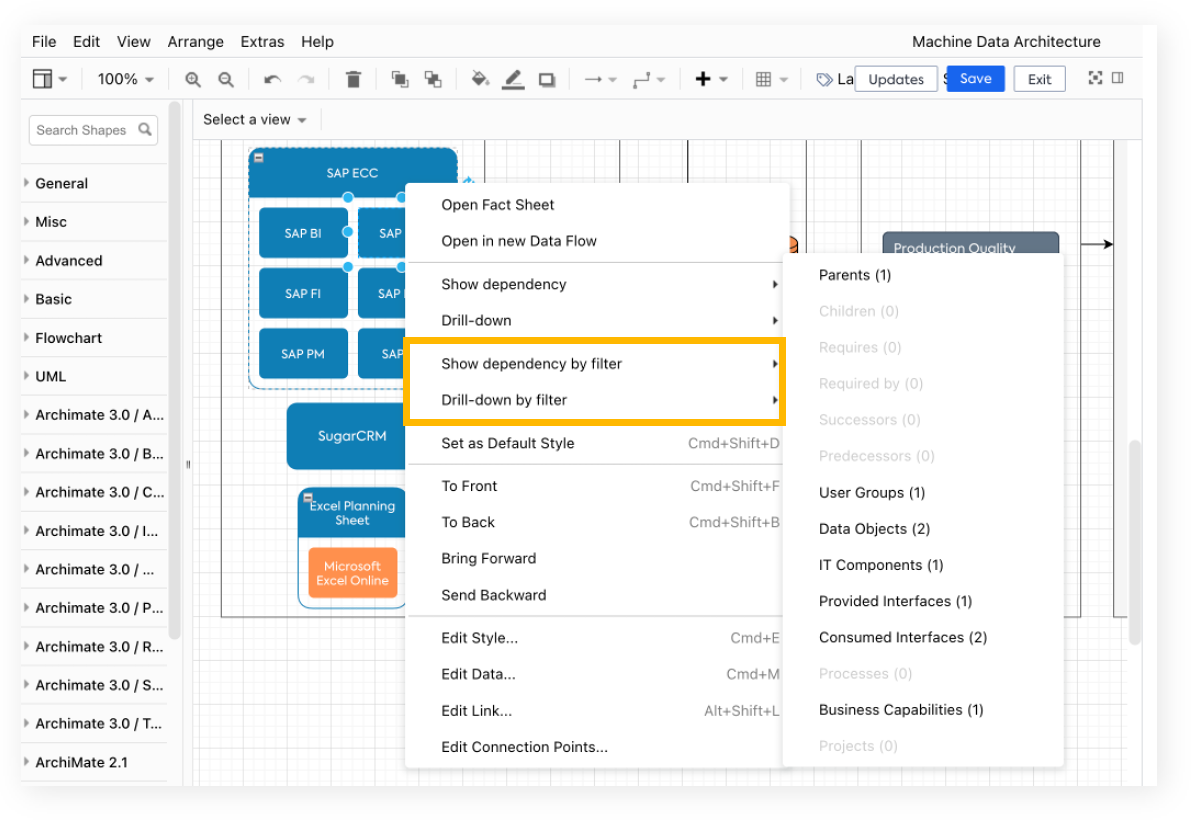Open the Edit menu
Screen dimensions: 1196x820
86,42
